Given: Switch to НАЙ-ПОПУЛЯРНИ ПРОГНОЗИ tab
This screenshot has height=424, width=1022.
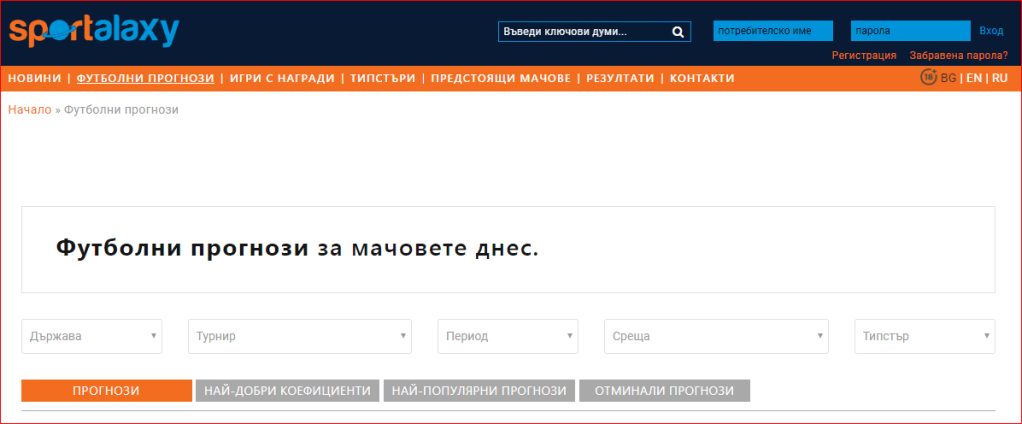Looking at the screenshot, I should 479,390.
